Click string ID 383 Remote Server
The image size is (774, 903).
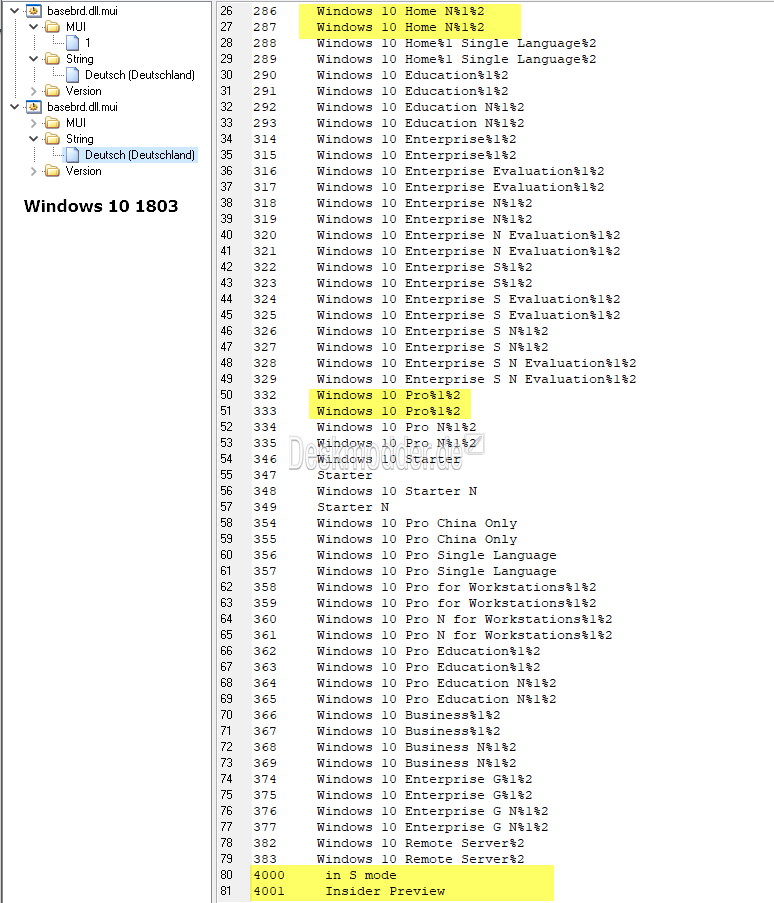click(x=420, y=859)
